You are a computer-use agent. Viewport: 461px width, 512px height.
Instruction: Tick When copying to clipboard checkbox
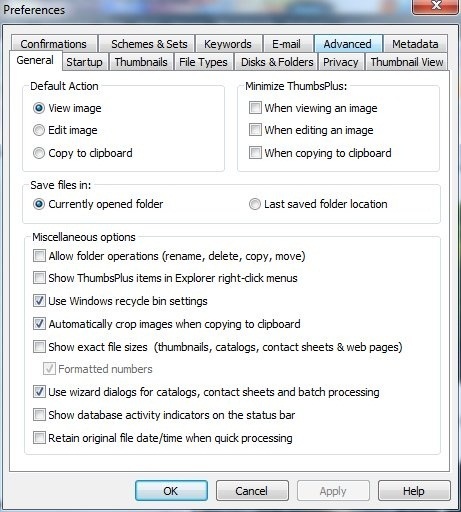(255, 153)
